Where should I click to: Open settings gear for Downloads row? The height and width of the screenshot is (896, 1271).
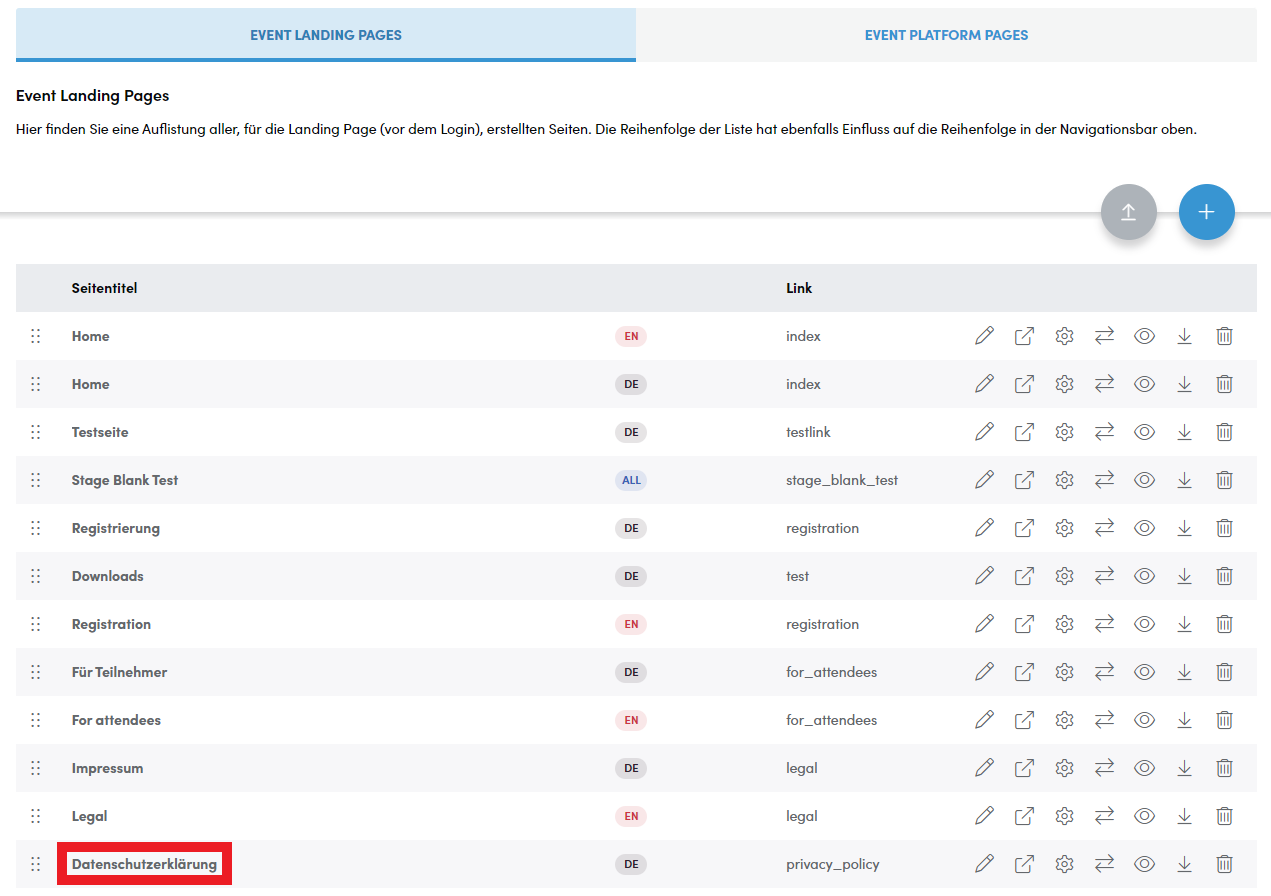[1064, 576]
